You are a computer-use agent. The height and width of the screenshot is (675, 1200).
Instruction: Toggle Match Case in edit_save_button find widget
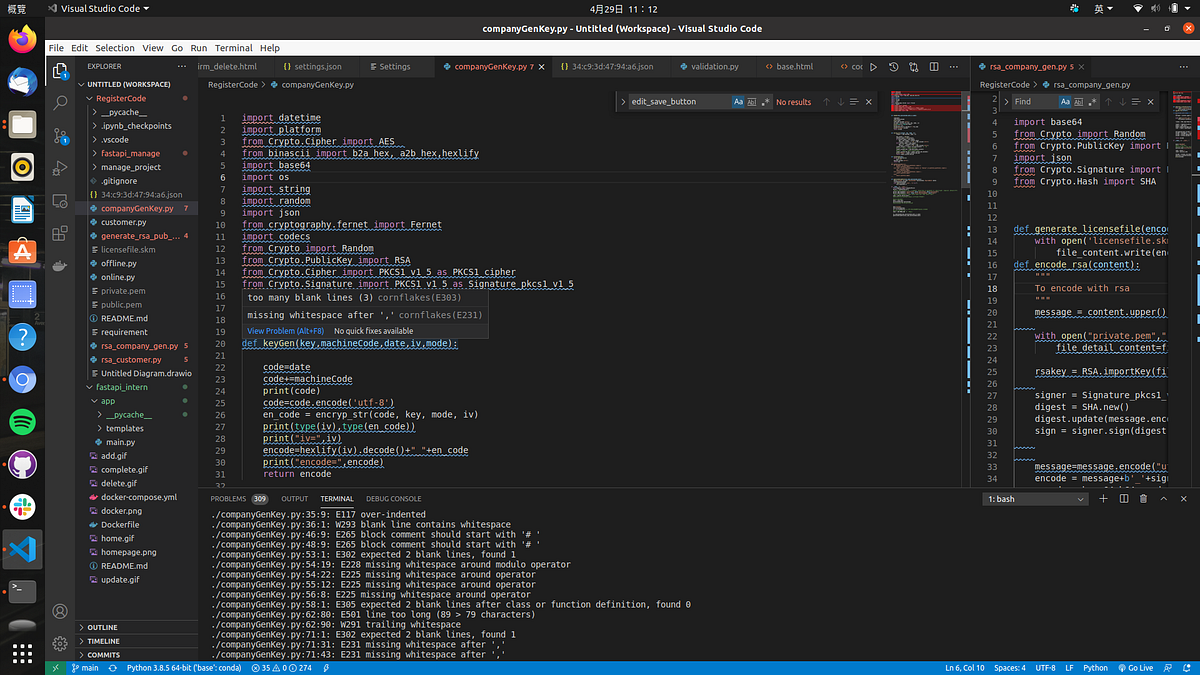pyautogui.click(x=738, y=102)
